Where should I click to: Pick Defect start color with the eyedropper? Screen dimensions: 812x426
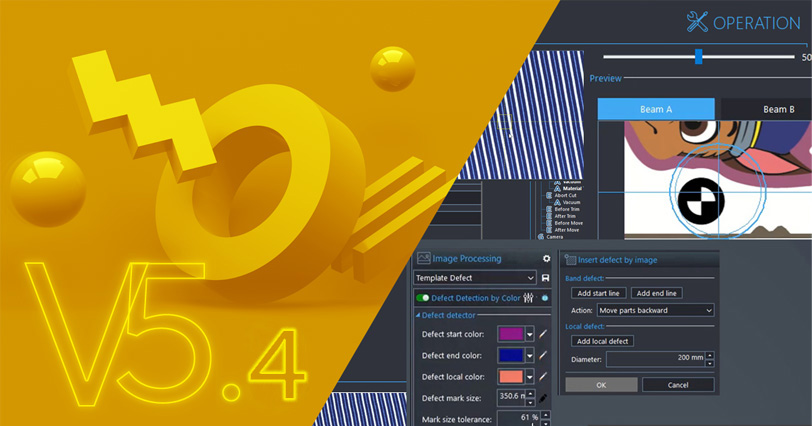point(543,334)
